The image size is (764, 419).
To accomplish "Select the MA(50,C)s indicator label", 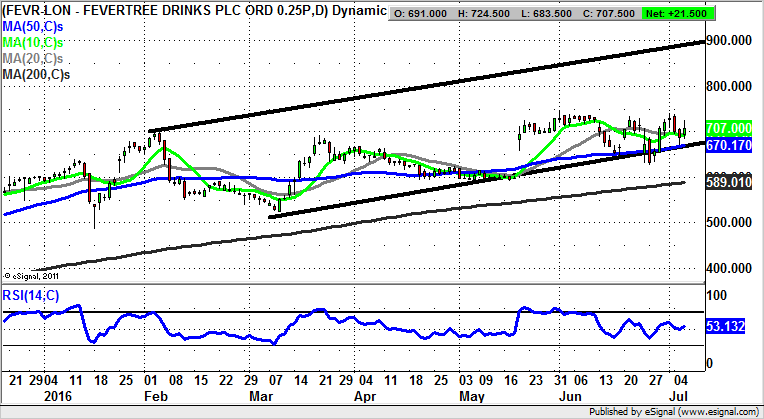I will coord(34,25).
